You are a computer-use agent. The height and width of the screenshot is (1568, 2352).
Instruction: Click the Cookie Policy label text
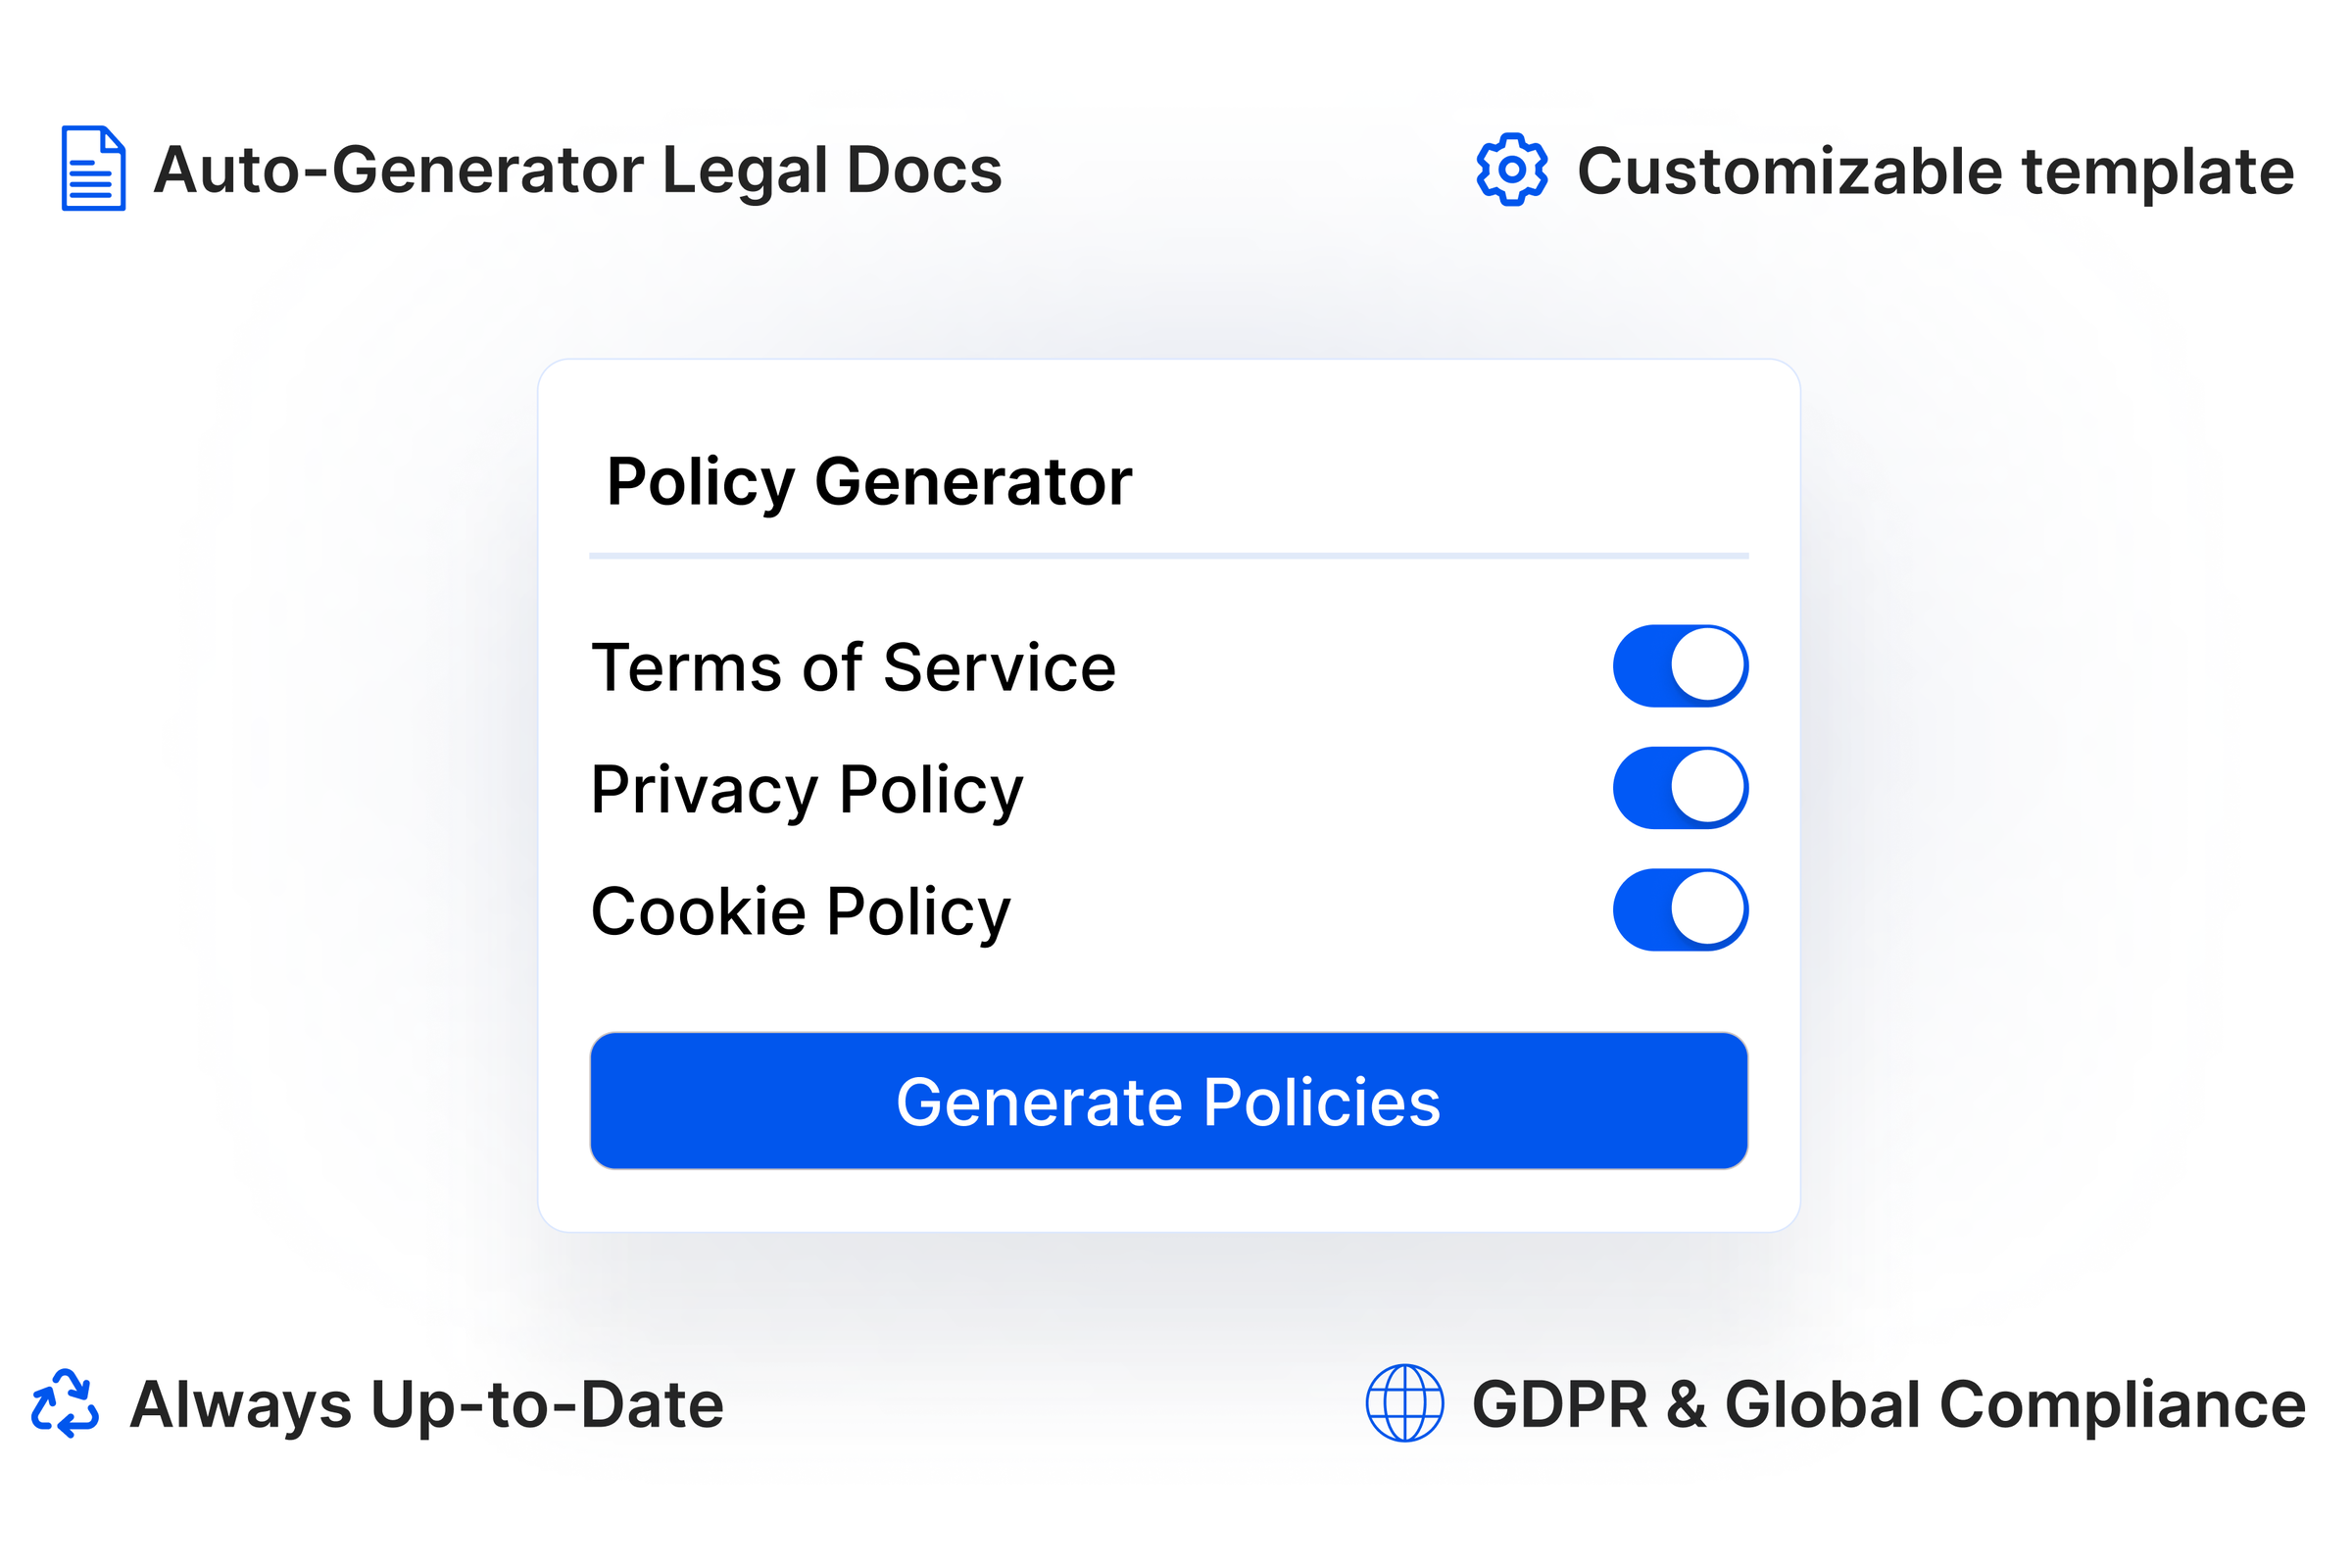click(801, 911)
